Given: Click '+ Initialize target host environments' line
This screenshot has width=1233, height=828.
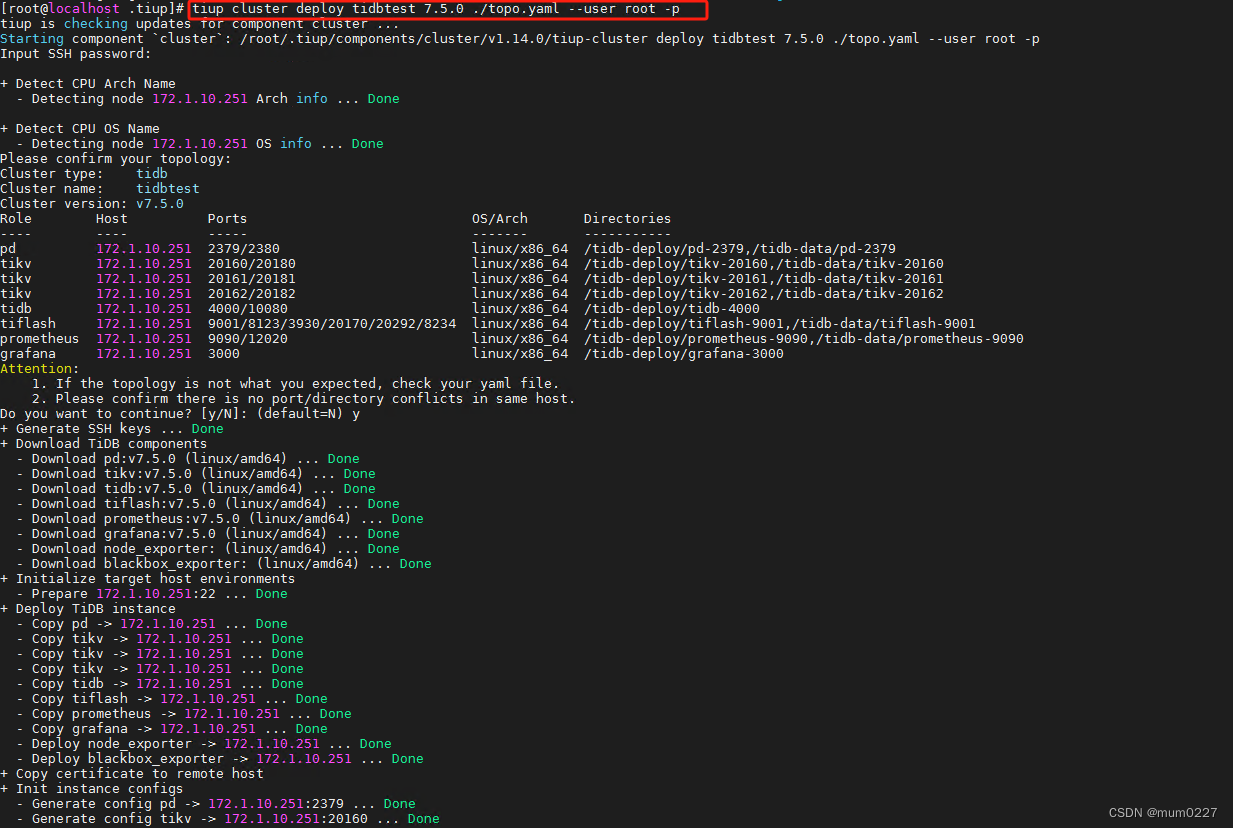Looking at the screenshot, I should (148, 579).
